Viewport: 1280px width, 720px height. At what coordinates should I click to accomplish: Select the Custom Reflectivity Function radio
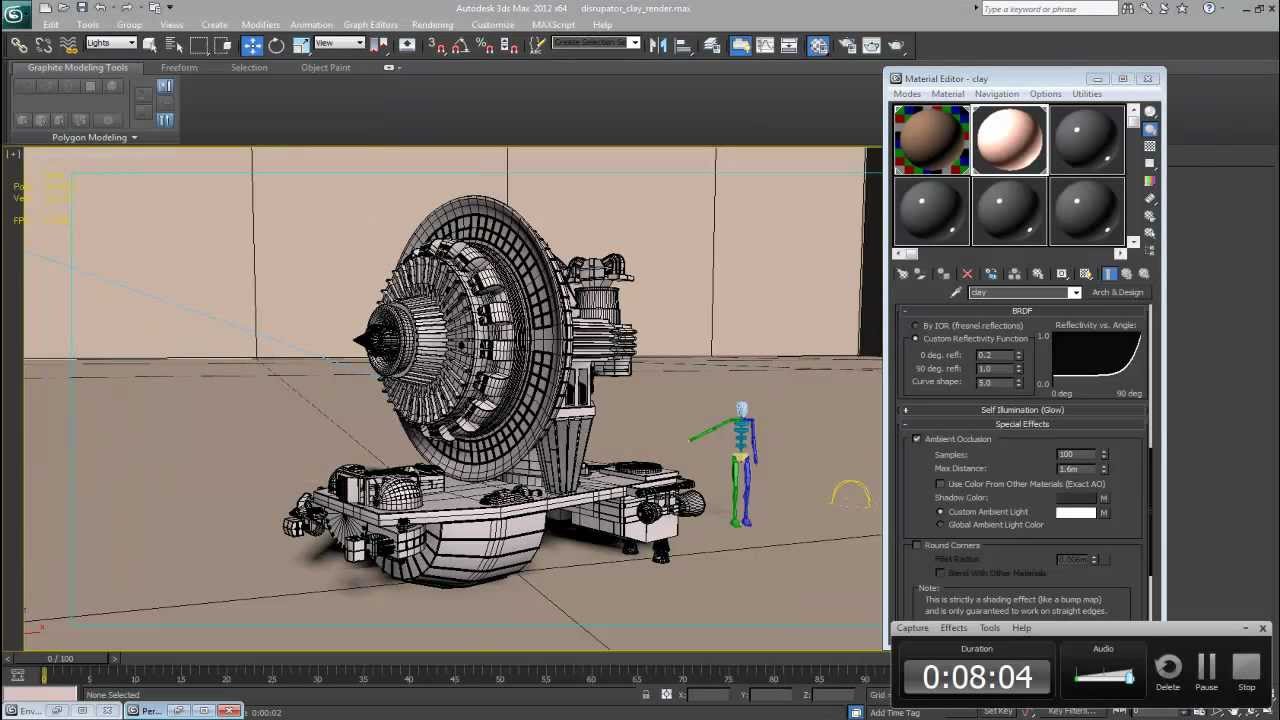pos(915,339)
